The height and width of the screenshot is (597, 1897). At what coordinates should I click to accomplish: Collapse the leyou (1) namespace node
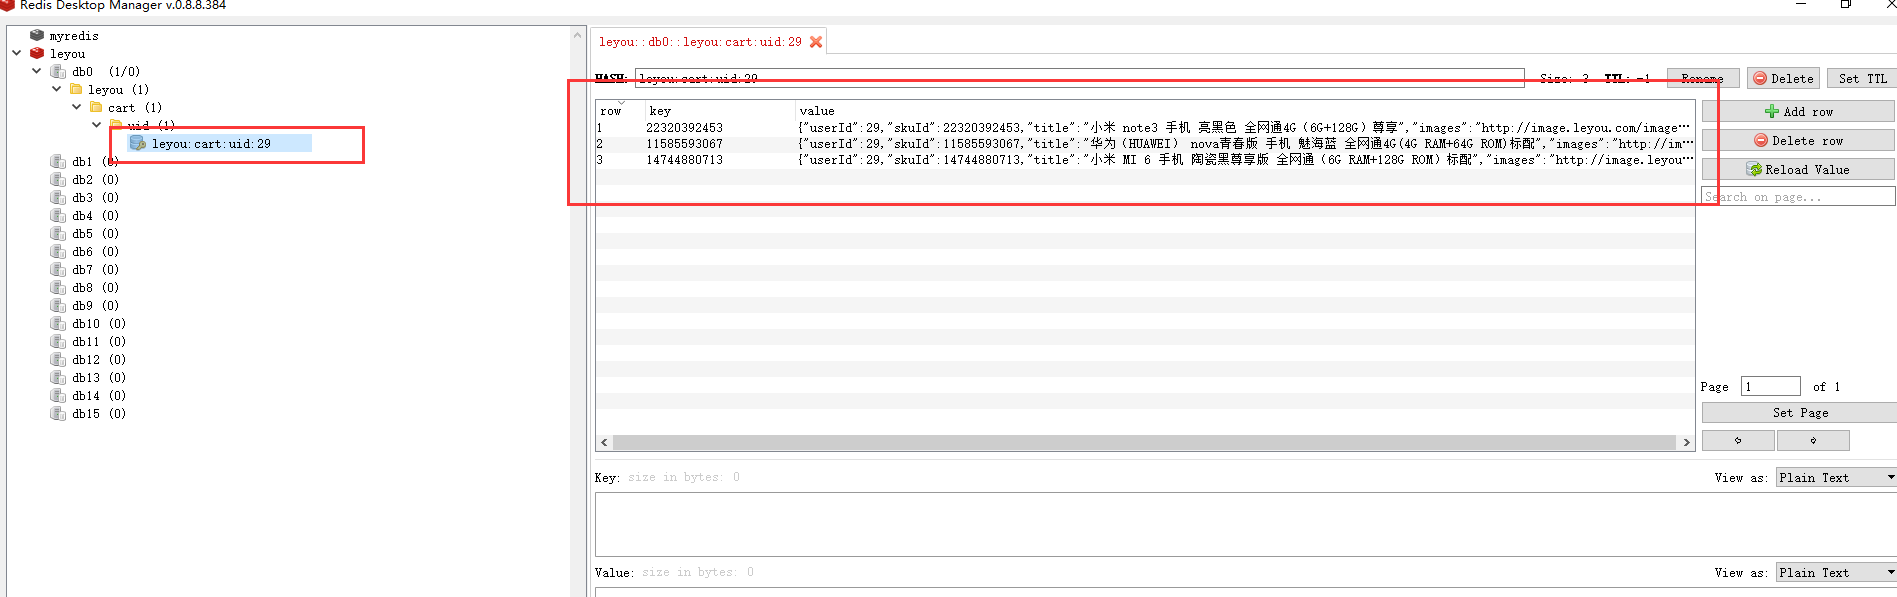click(x=57, y=89)
